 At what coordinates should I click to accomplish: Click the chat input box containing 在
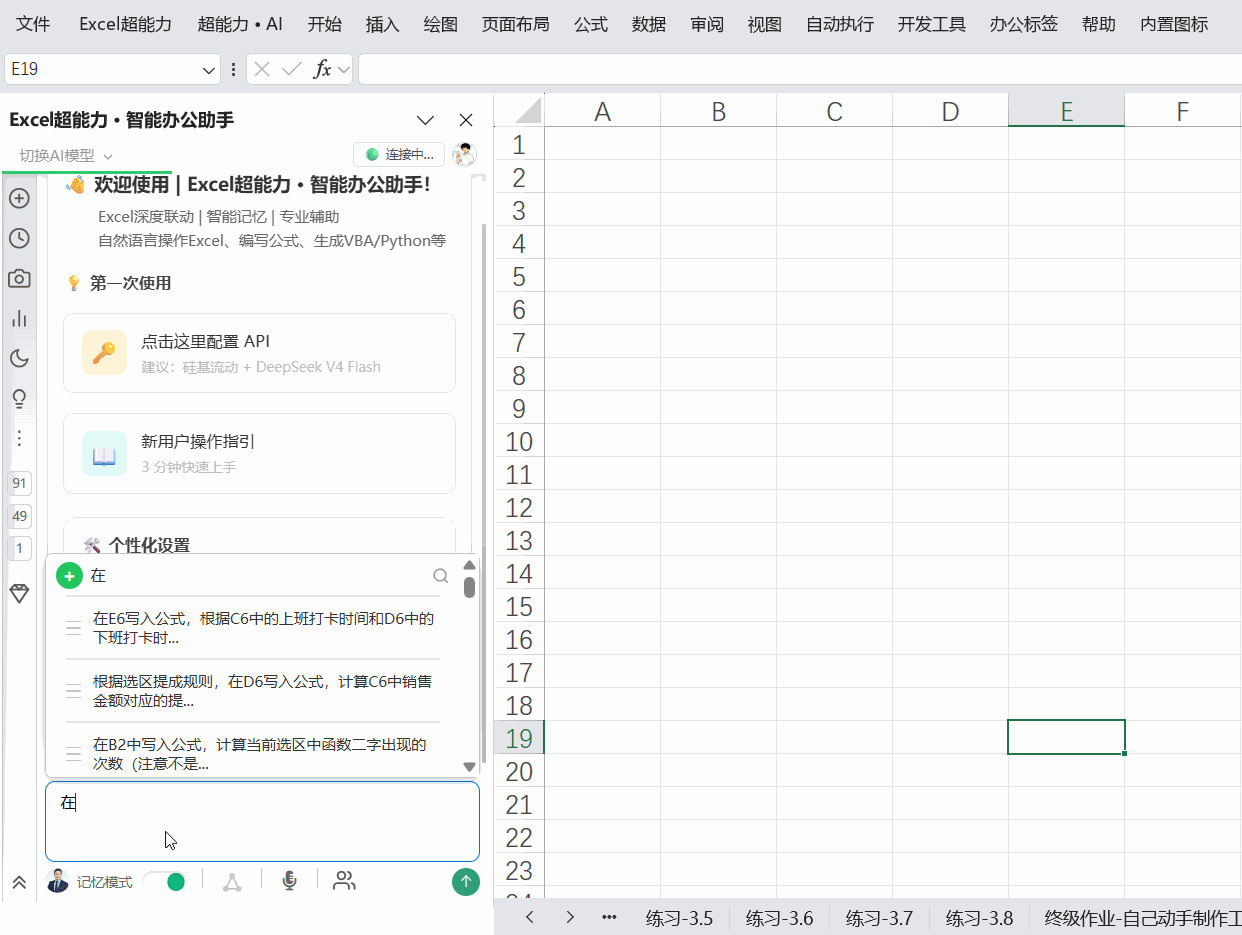point(262,821)
